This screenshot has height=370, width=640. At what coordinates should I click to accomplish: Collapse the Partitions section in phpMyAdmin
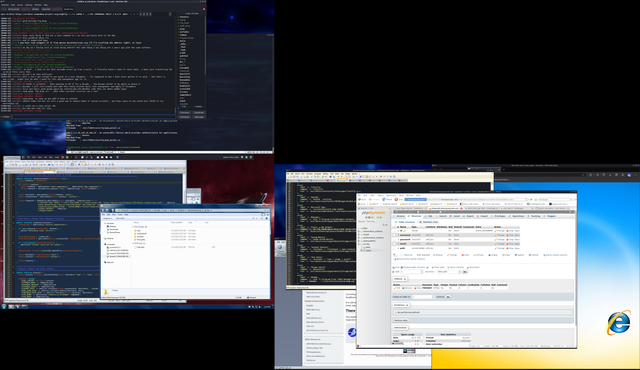point(401,305)
